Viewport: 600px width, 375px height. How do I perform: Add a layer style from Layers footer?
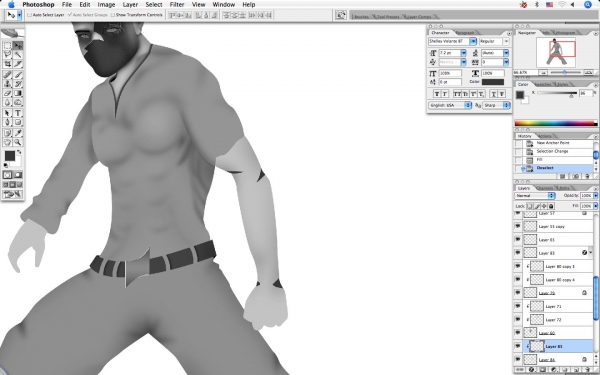pyautogui.click(x=531, y=370)
